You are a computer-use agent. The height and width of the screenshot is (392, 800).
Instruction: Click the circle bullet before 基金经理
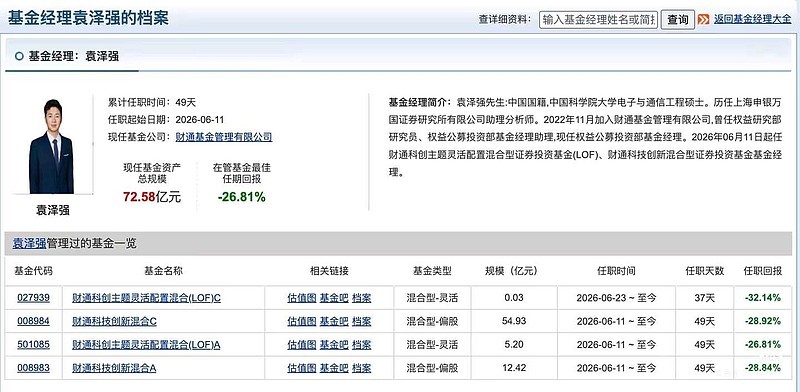[19, 56]
